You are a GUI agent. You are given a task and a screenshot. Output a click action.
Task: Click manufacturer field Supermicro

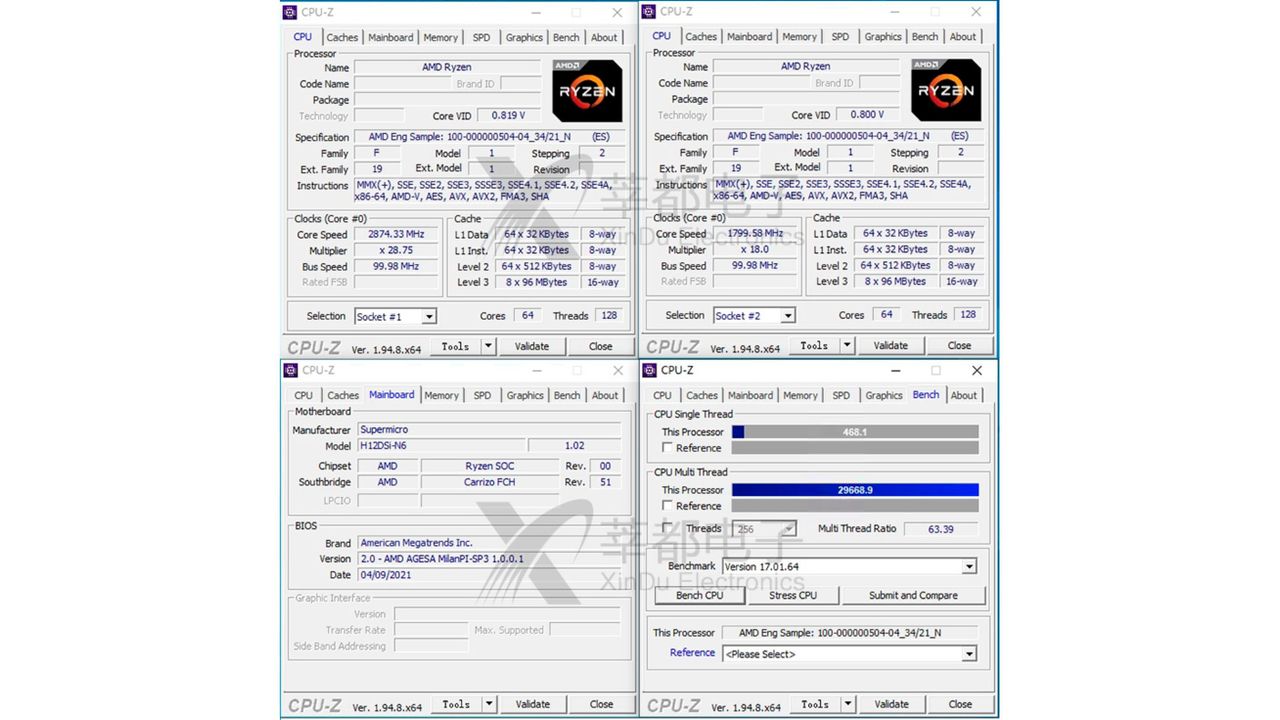pos(488,430)
